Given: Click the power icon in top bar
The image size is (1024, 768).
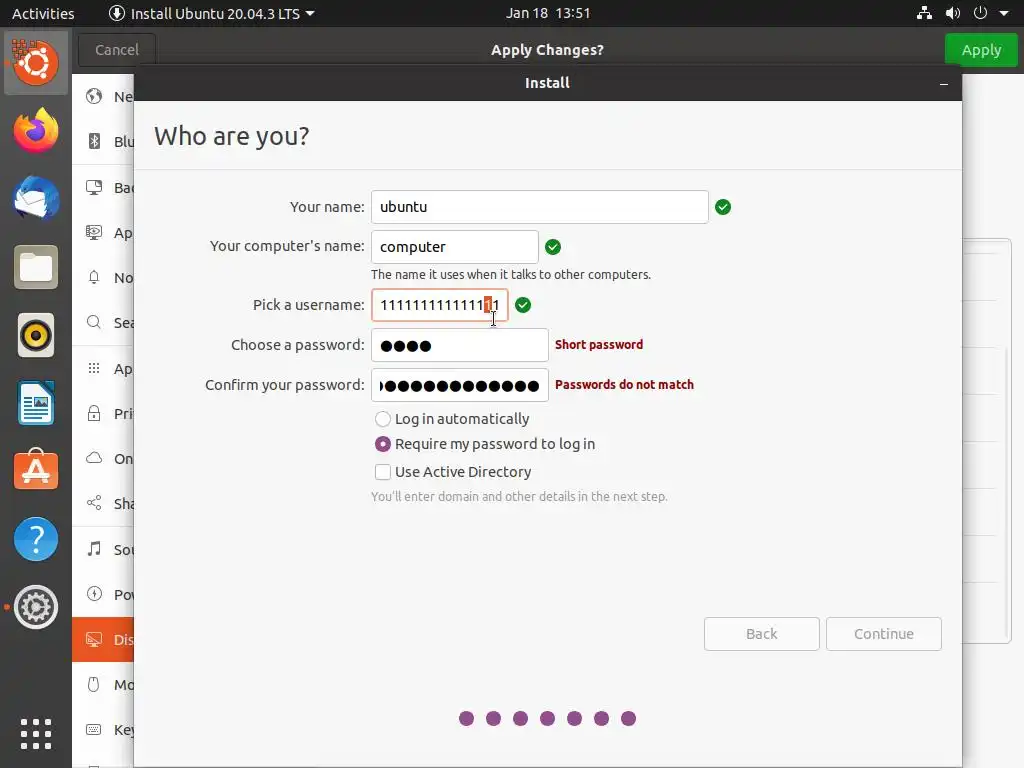Looking at the screenshot, I should coord(980,13).
